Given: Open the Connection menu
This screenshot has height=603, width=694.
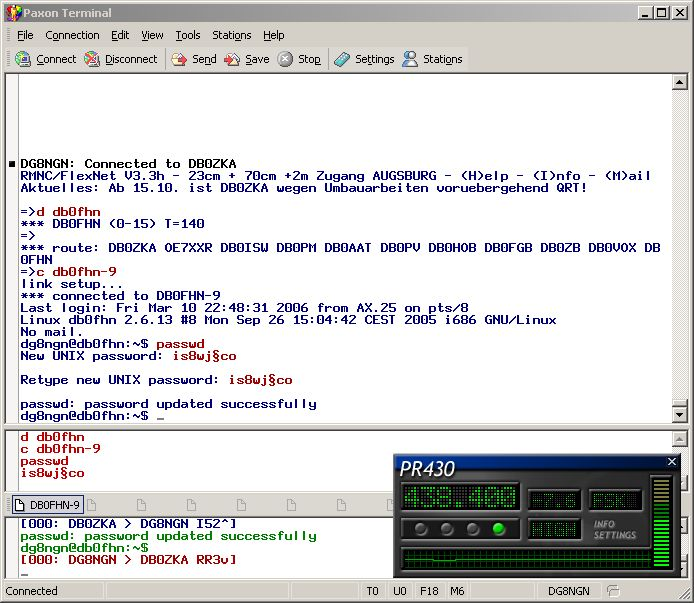Looking at the screenshot, I should click(x=72, y=35).
